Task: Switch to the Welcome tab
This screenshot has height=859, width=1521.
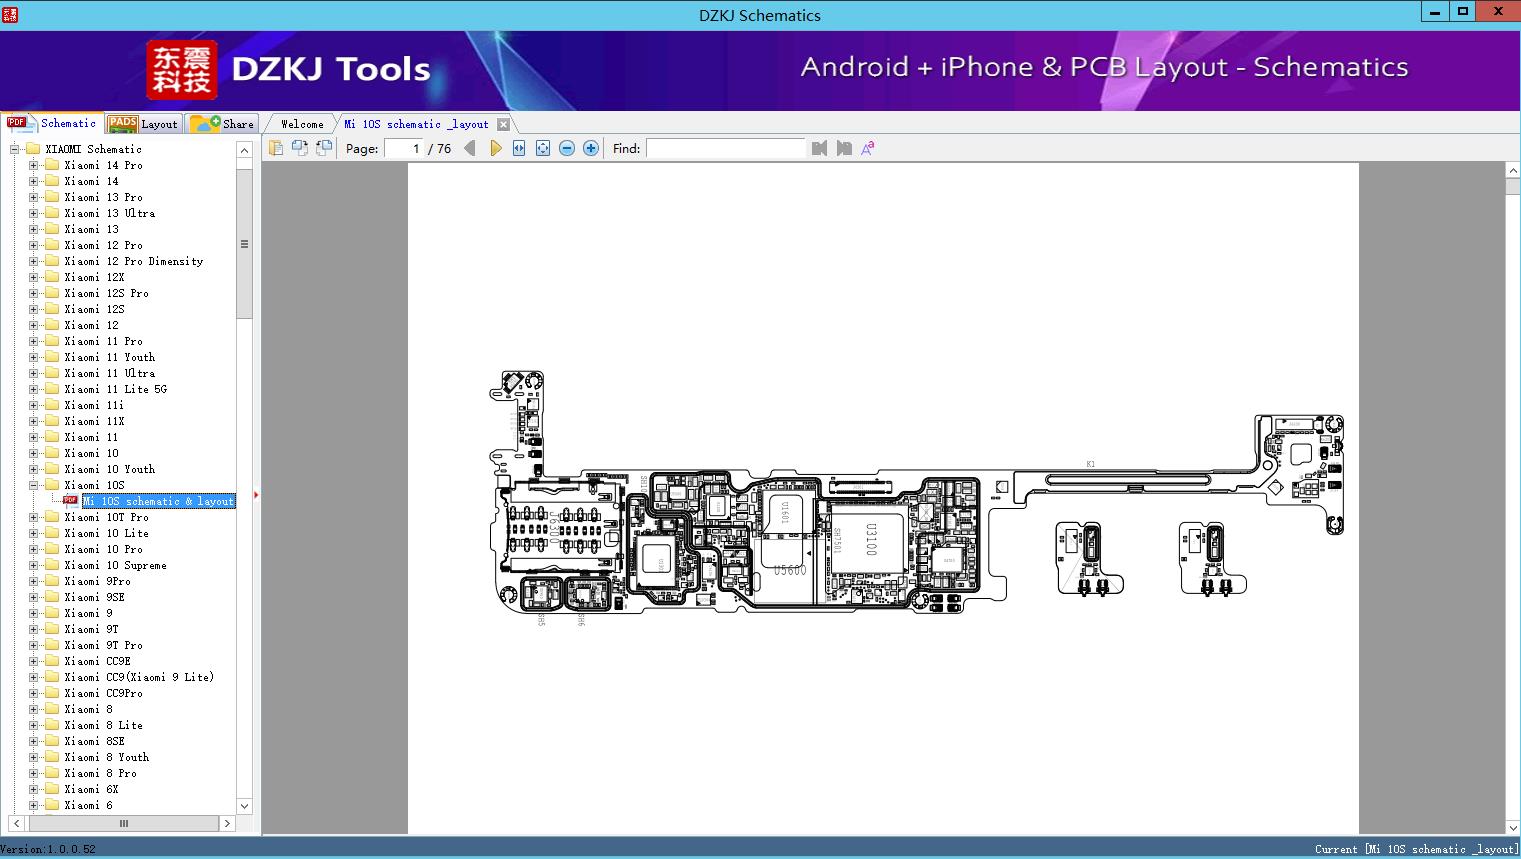Action: point(301,124)
